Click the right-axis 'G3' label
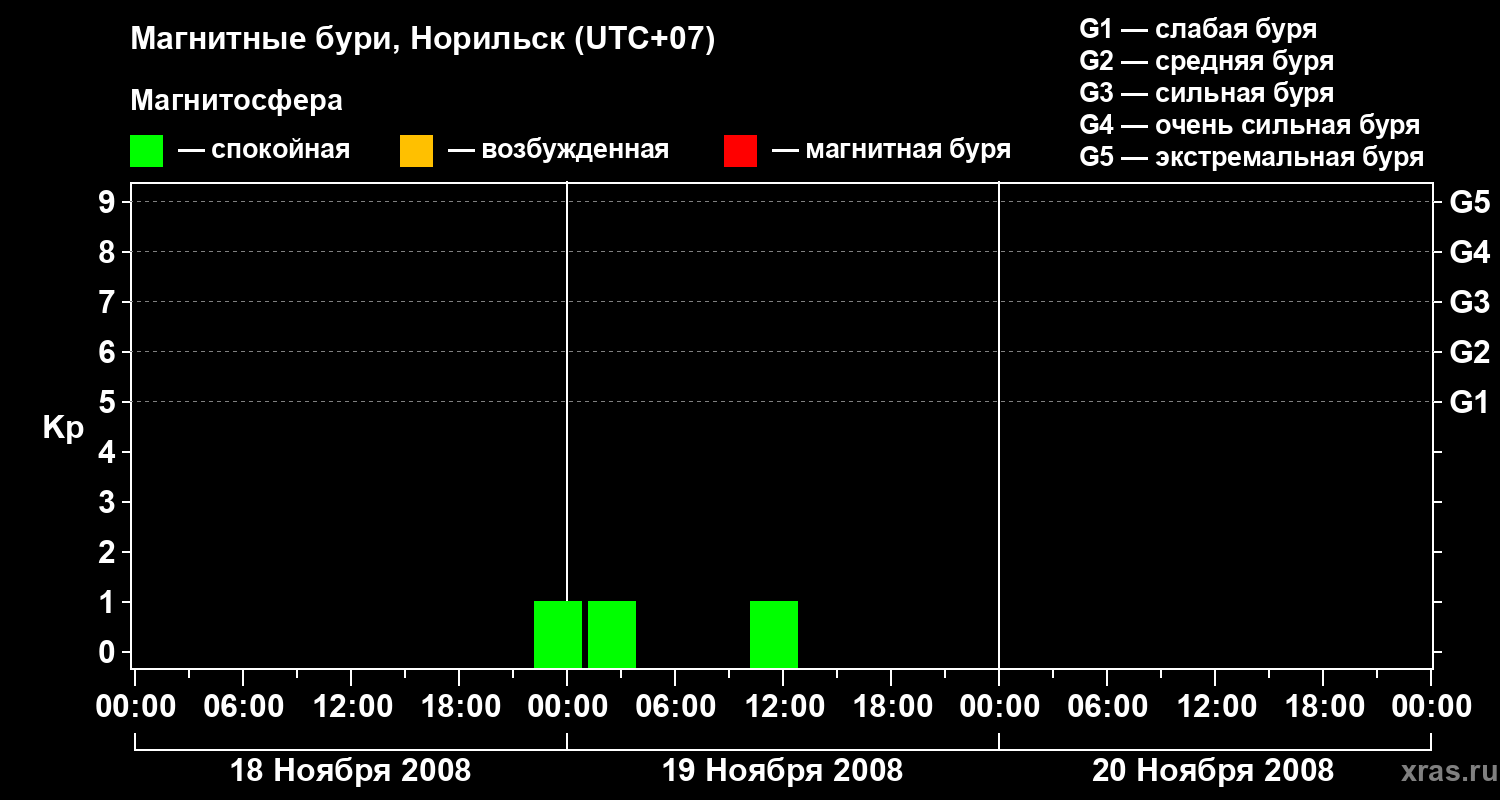 (x=1469, y=303)
